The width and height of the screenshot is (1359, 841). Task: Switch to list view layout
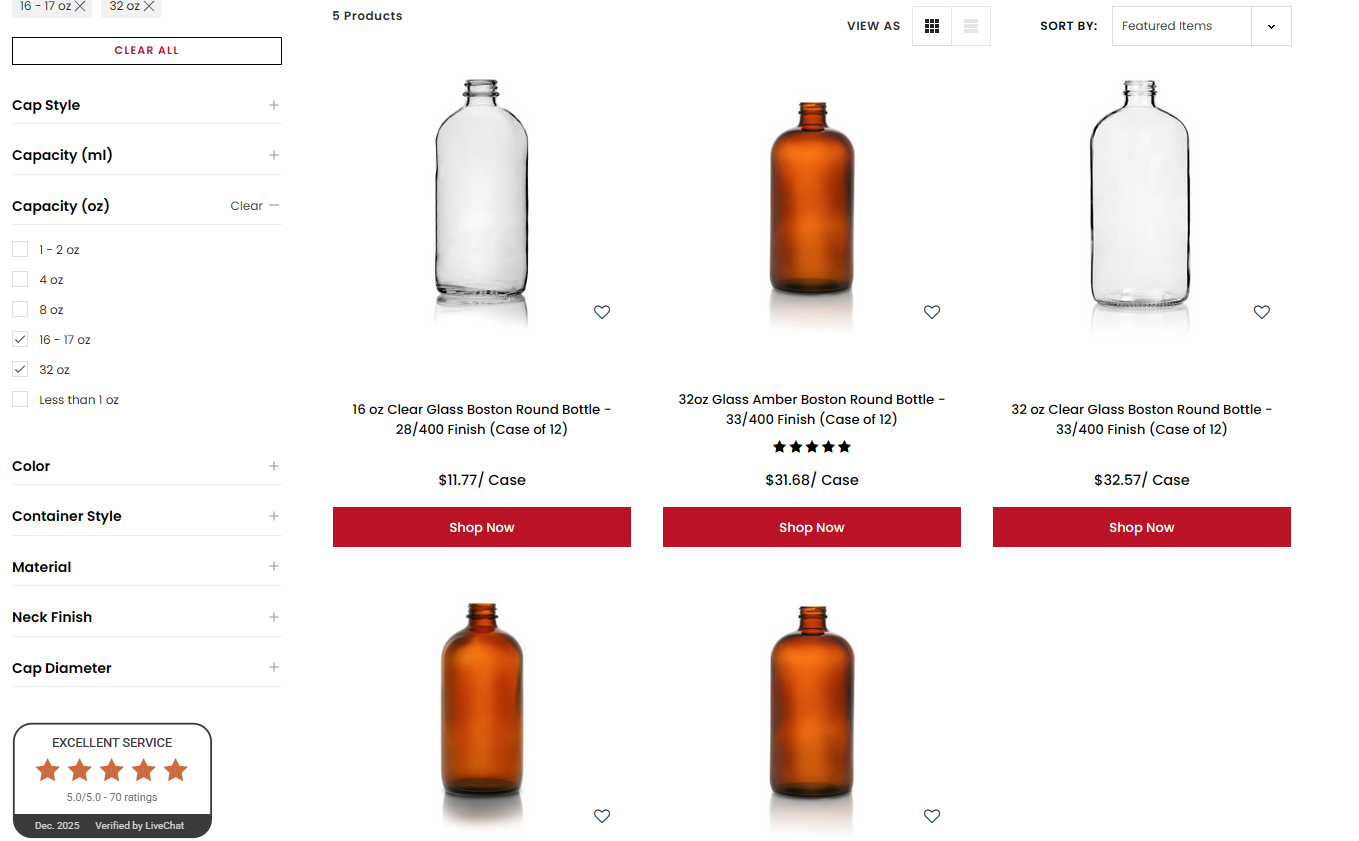click(x=971, y=26)
